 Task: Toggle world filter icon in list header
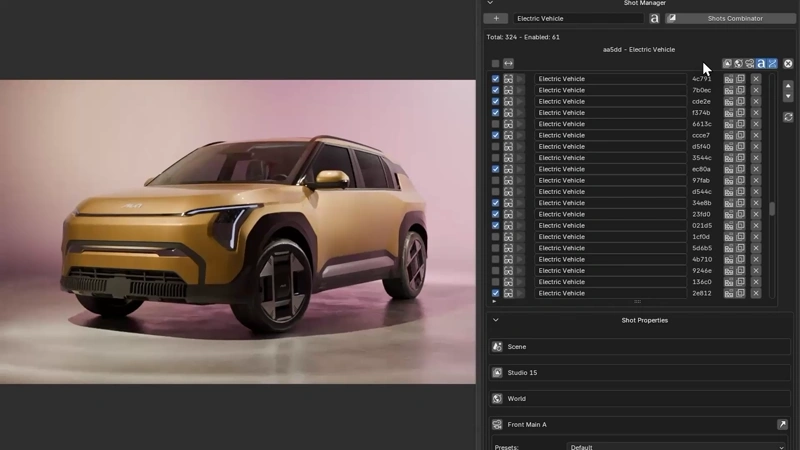pyautogui.click(x=738, y=64)
